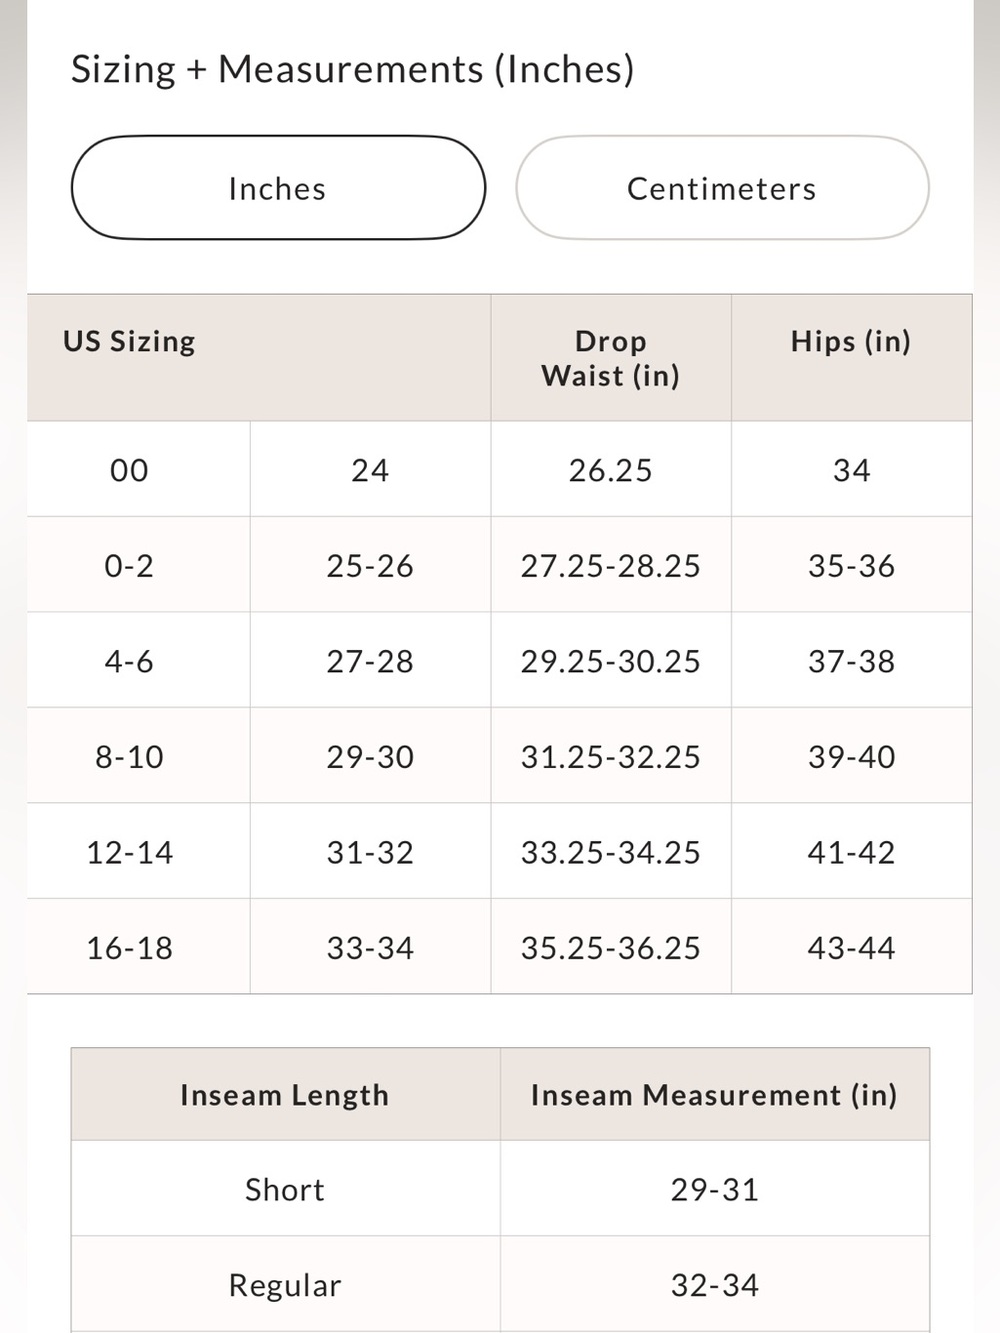The height and width of the screenshot is (1333, 1000).
Task: Click the Sizing + Measurements heading
Action: (x=352, y=69)
